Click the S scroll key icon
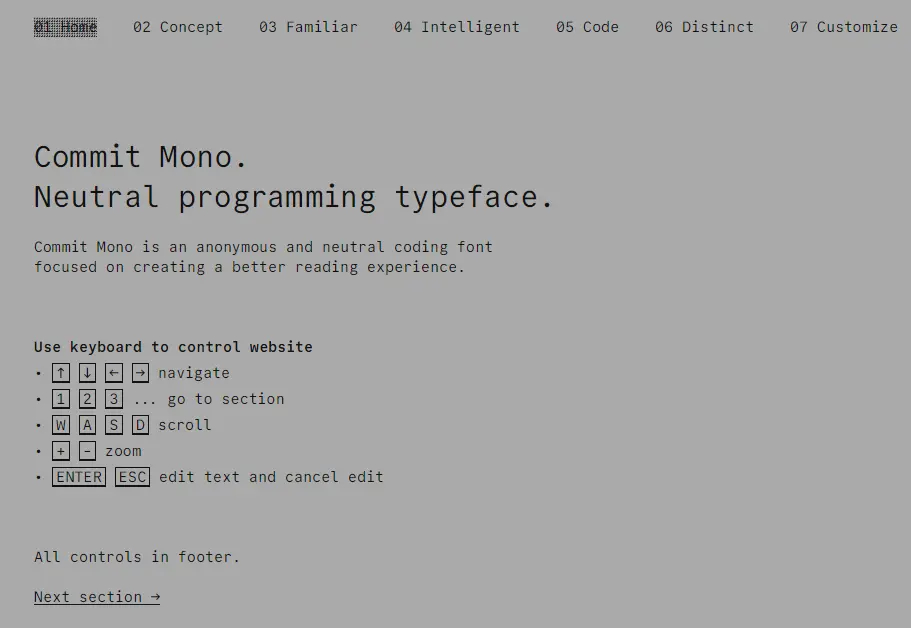 pyautogui.click(x=114, y=424)
